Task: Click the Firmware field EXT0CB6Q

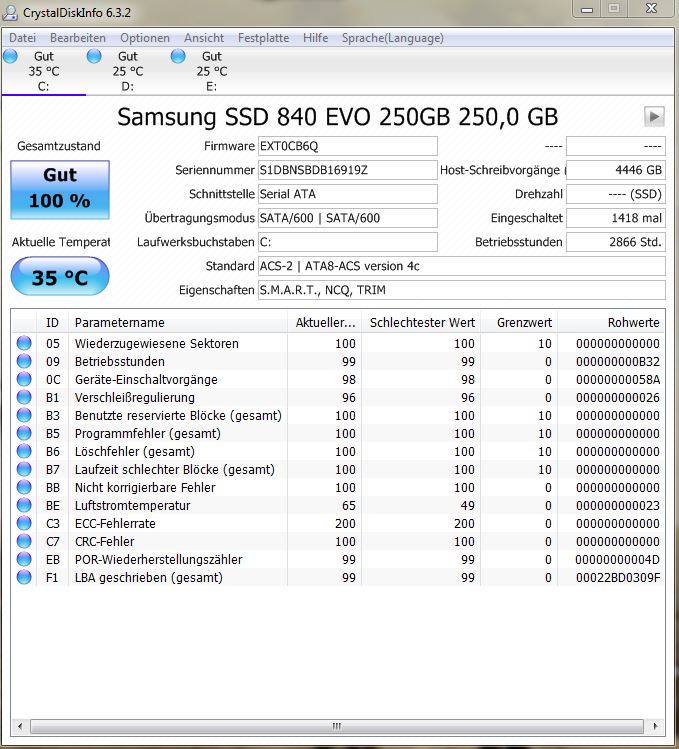Action: click(347, 146)
